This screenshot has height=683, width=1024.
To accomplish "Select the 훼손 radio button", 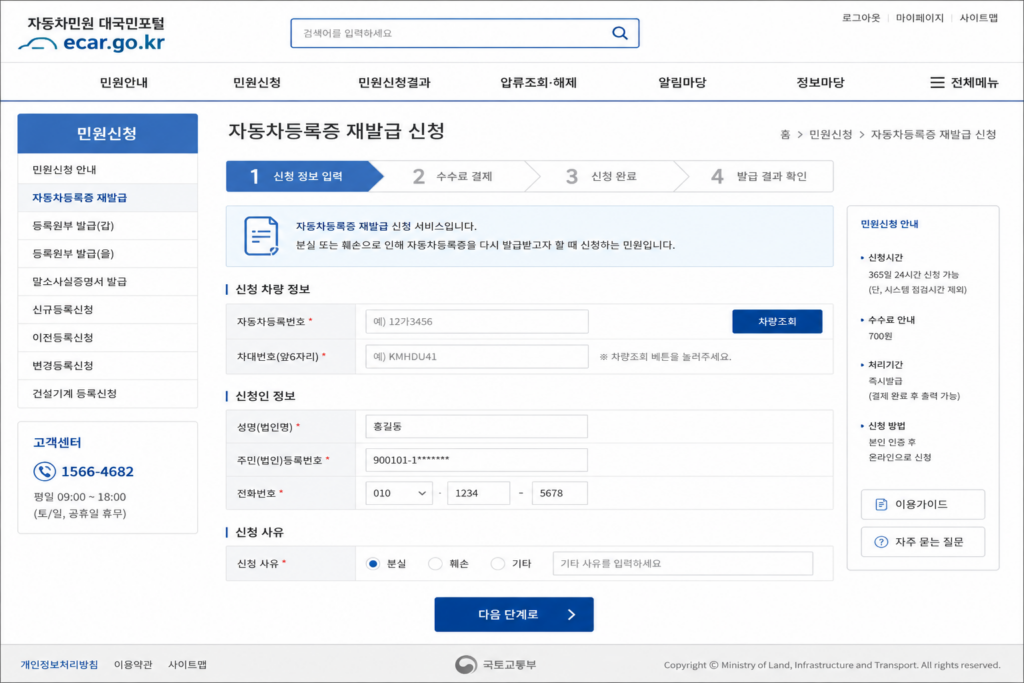I will (x=435, y=564).
